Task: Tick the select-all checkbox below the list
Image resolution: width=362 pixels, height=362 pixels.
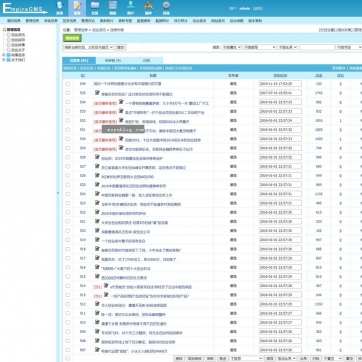Action: pyautogui.click(x=68, y=358)
